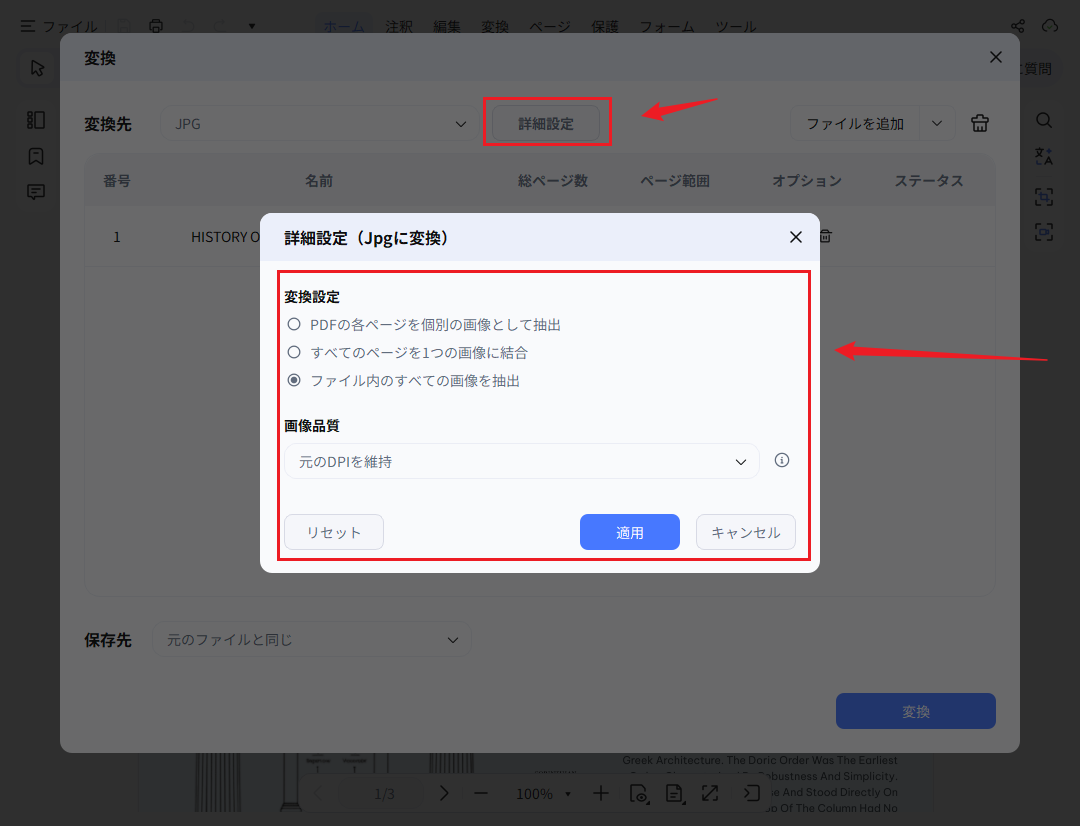Select PDFの各ページを個別の画像として抽出 radio option
The height and width of the screenshot is (826, 1080).
coord(294,324)
